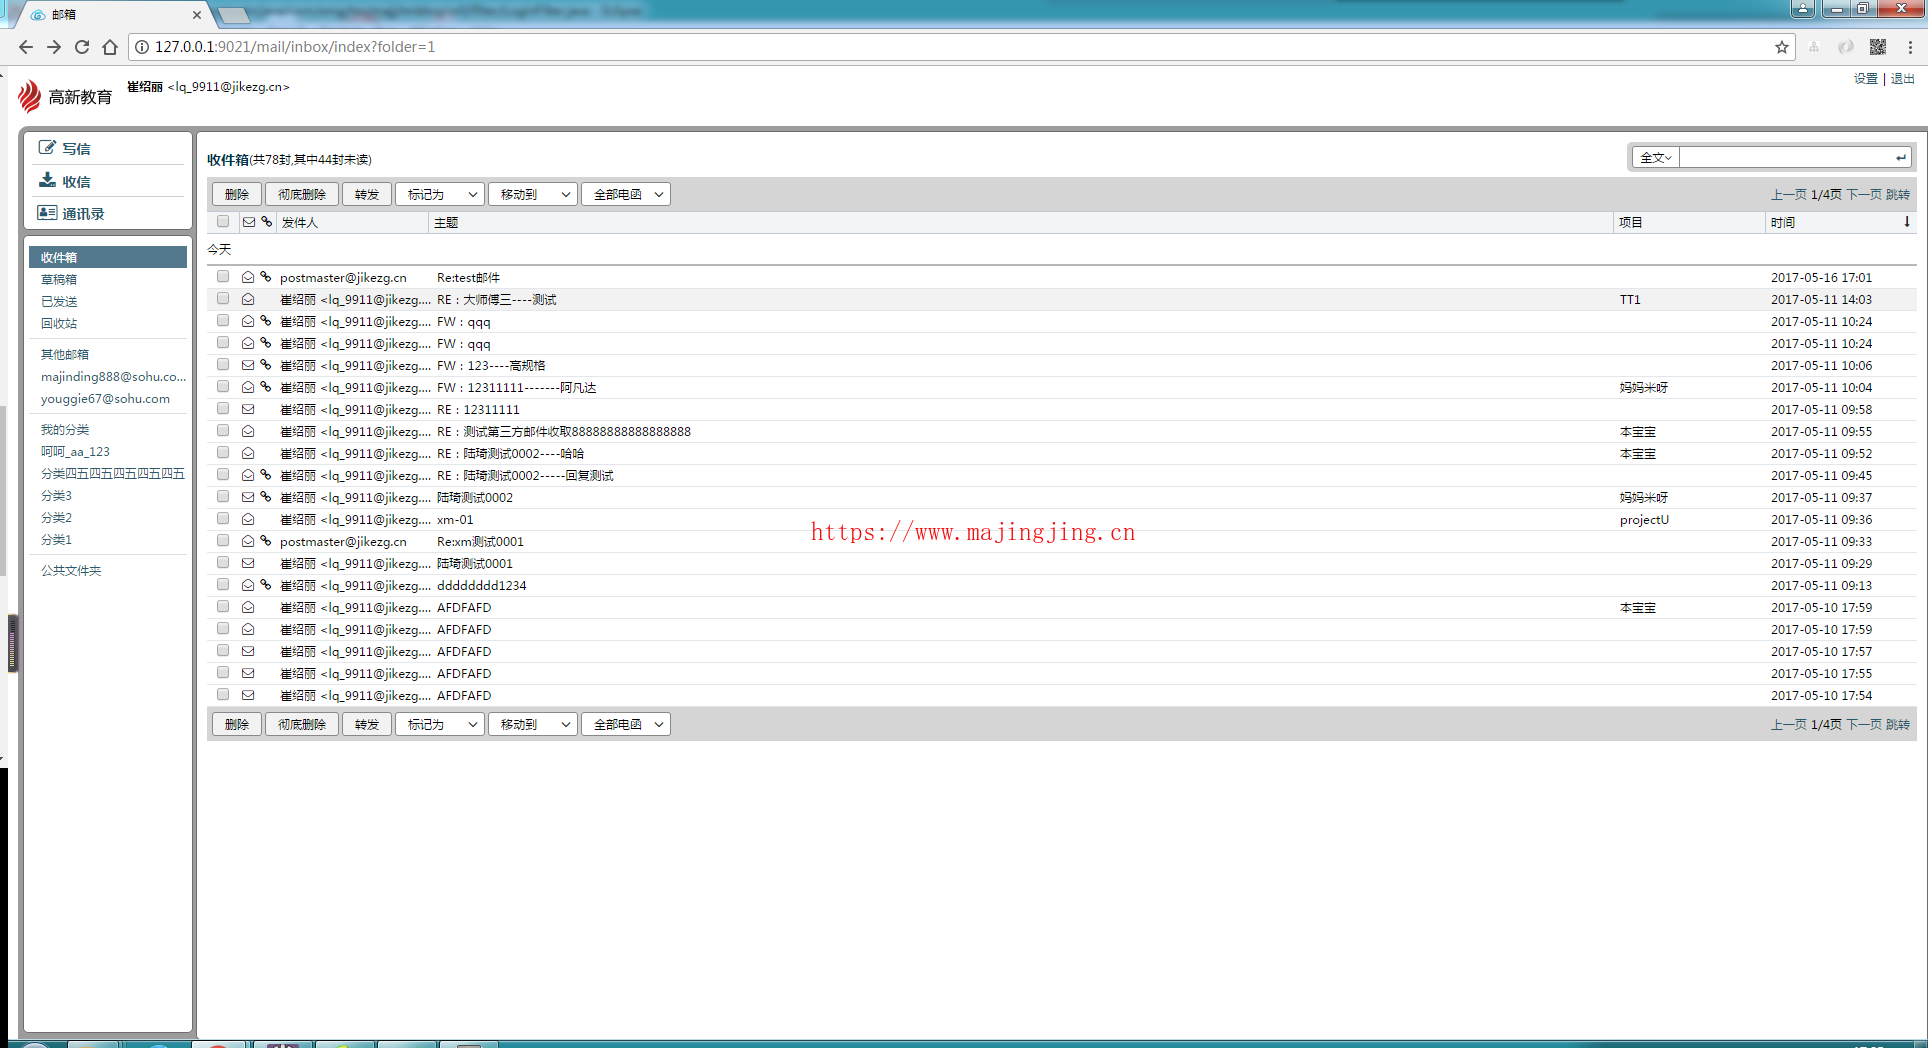Bookmark this page with star icon
This screenshot has width=1928, height=1048.
1781,47
